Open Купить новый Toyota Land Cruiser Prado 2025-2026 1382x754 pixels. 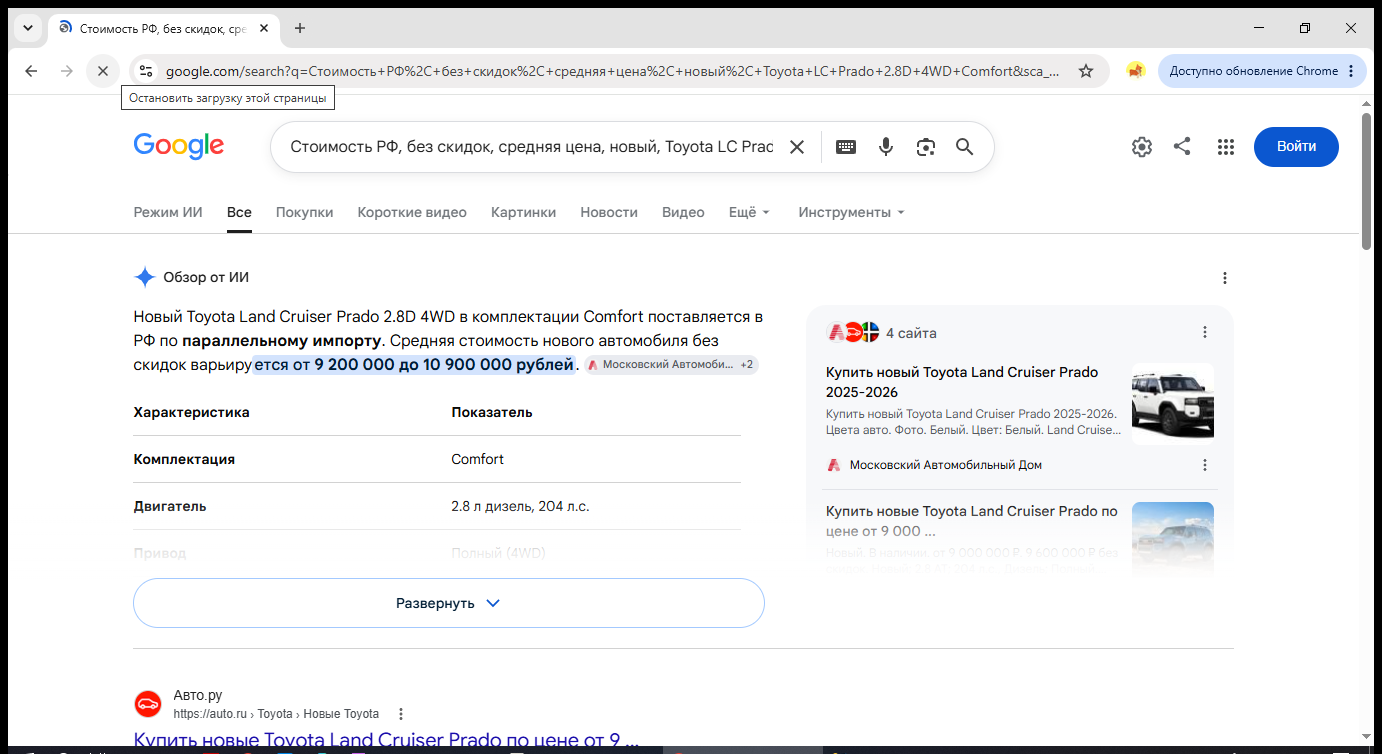962,382
